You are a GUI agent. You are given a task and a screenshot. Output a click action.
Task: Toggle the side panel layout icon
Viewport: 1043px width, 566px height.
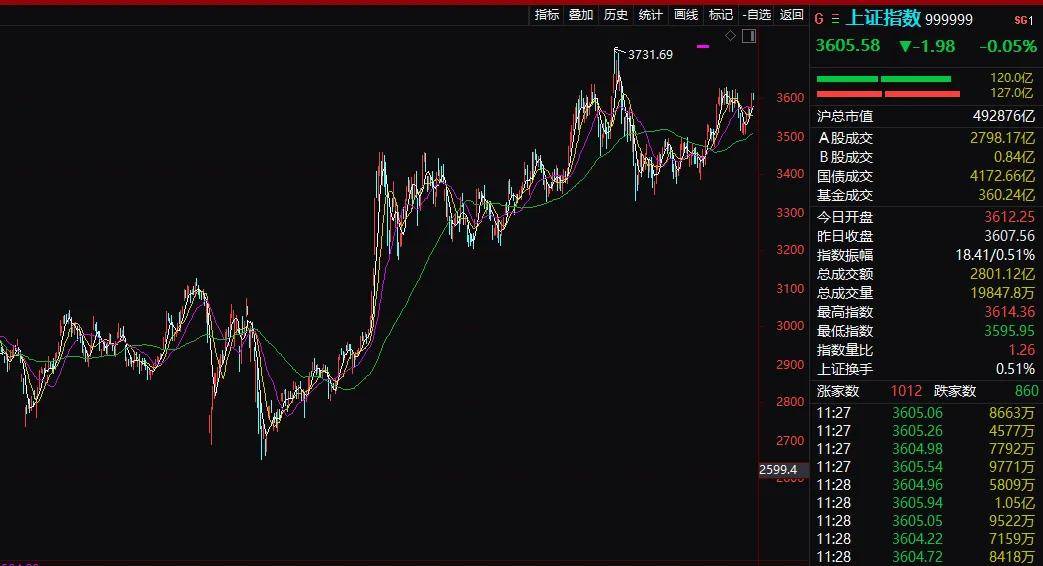(749, 36)
